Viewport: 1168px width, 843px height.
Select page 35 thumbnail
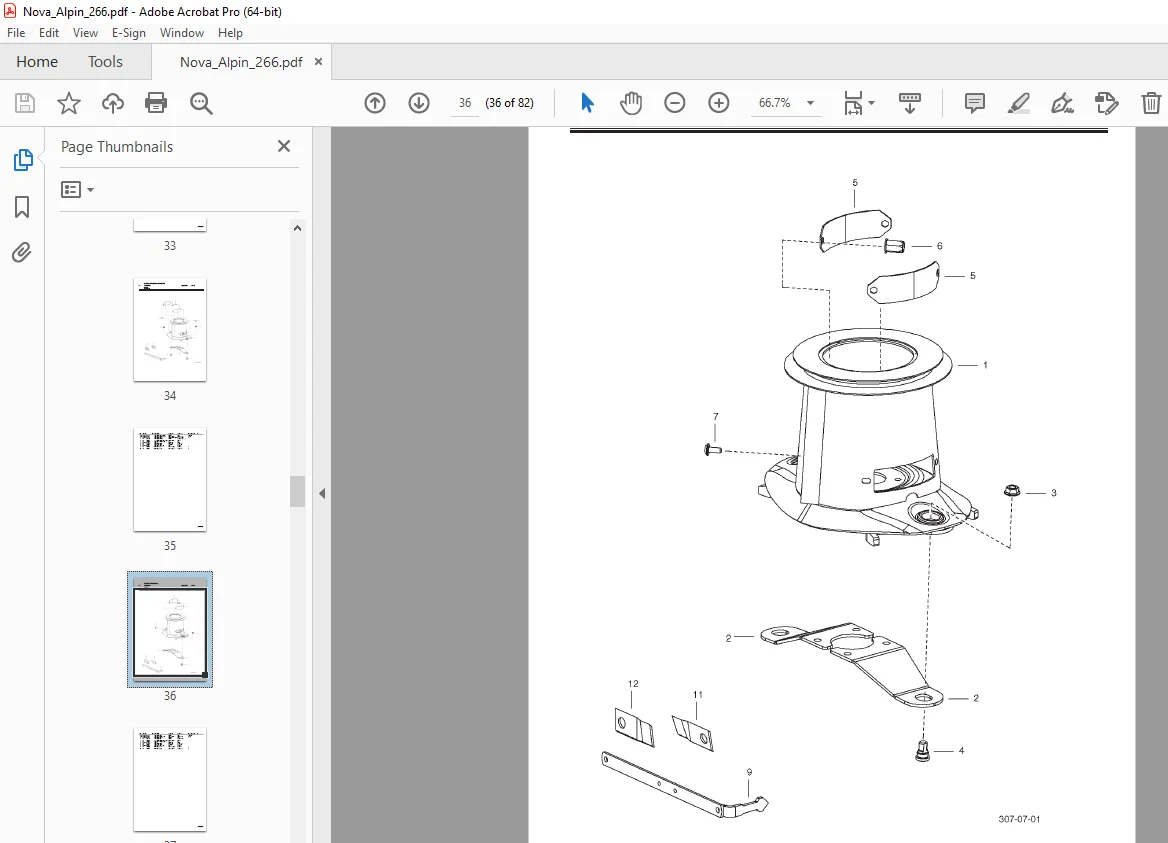pyautogui.click(x=170, y=480)
